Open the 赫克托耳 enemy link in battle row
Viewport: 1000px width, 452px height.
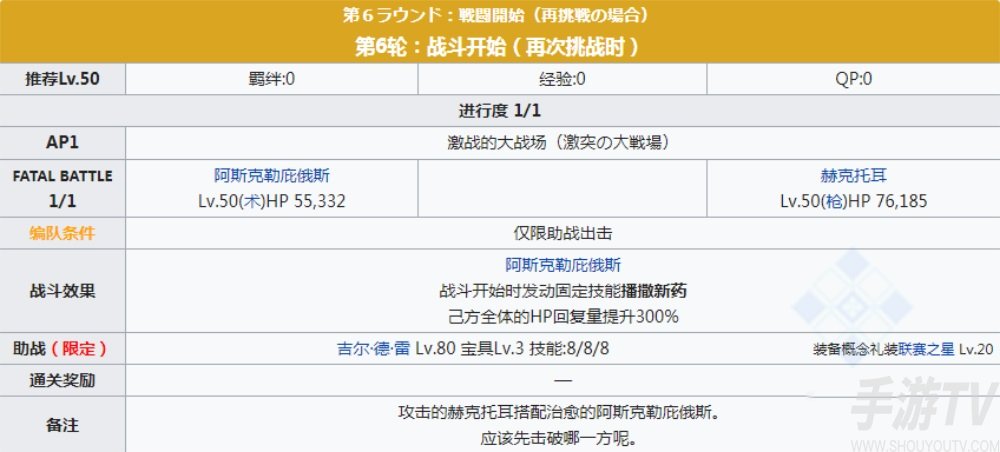(x=853, y=176)
